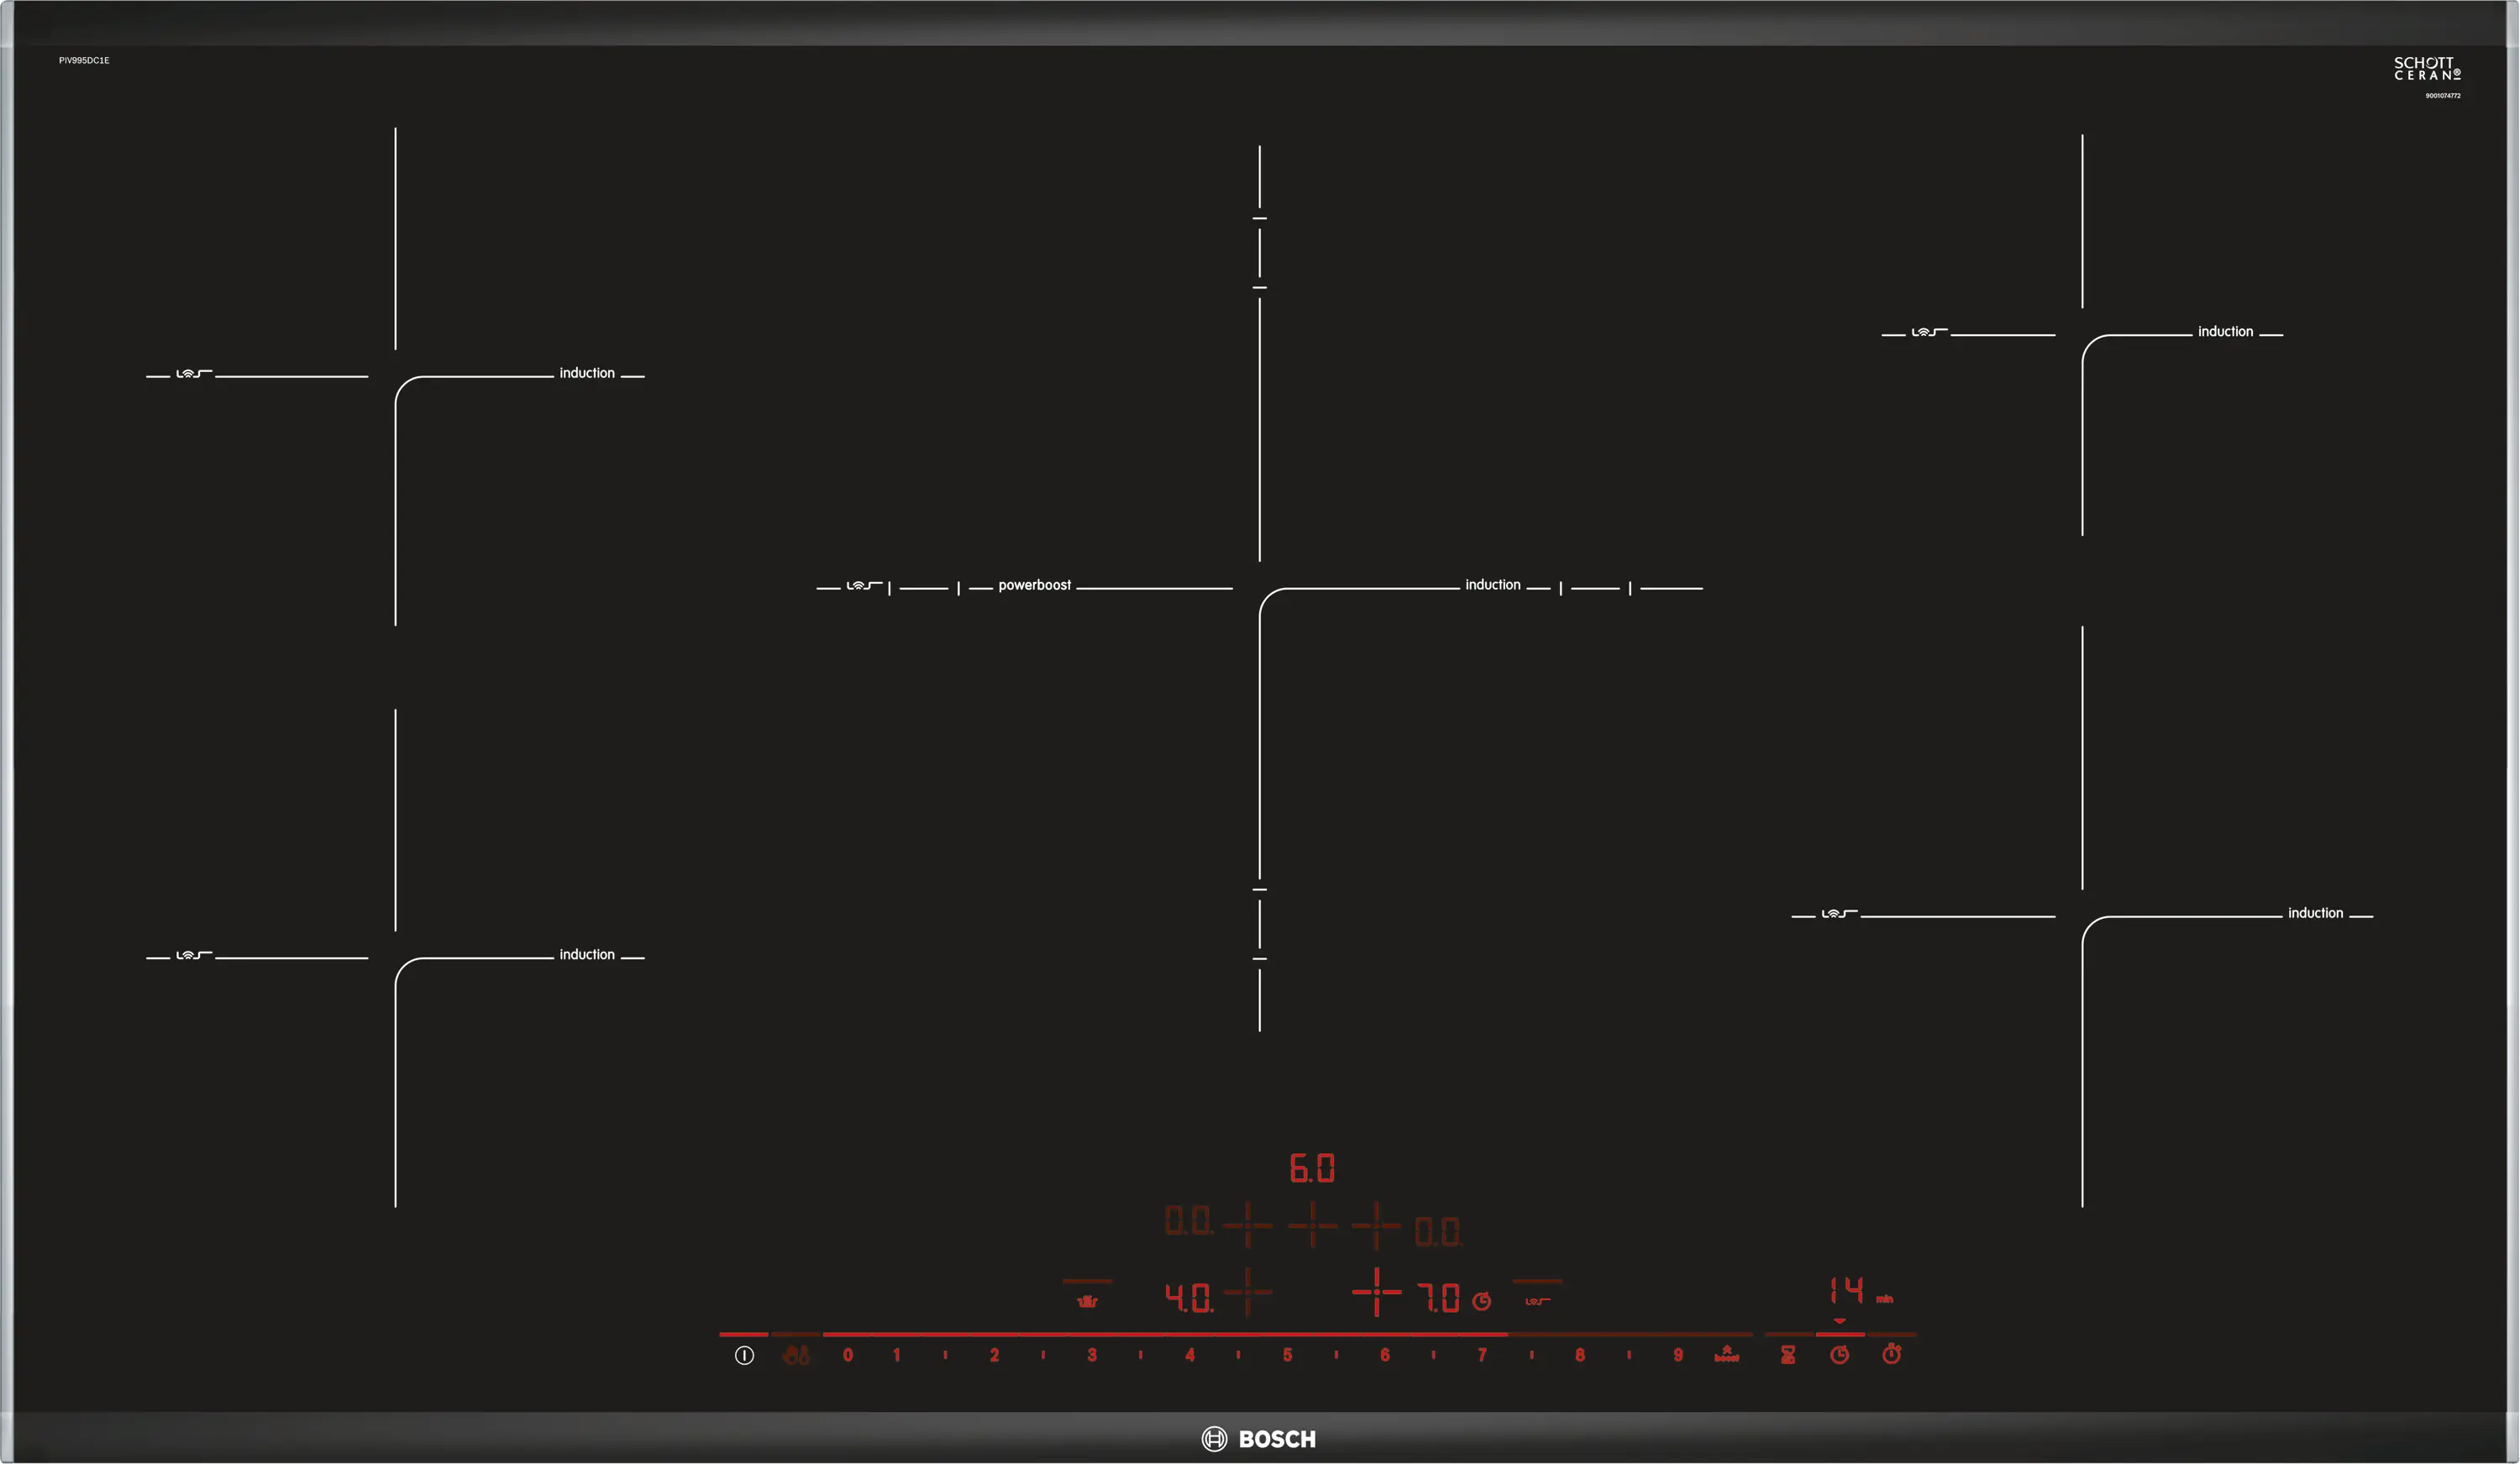Tap the BOSCH logo on the front strip
Image resolution: width=2520 pixels, height=1464 pixels.
coord(1259,1438)
